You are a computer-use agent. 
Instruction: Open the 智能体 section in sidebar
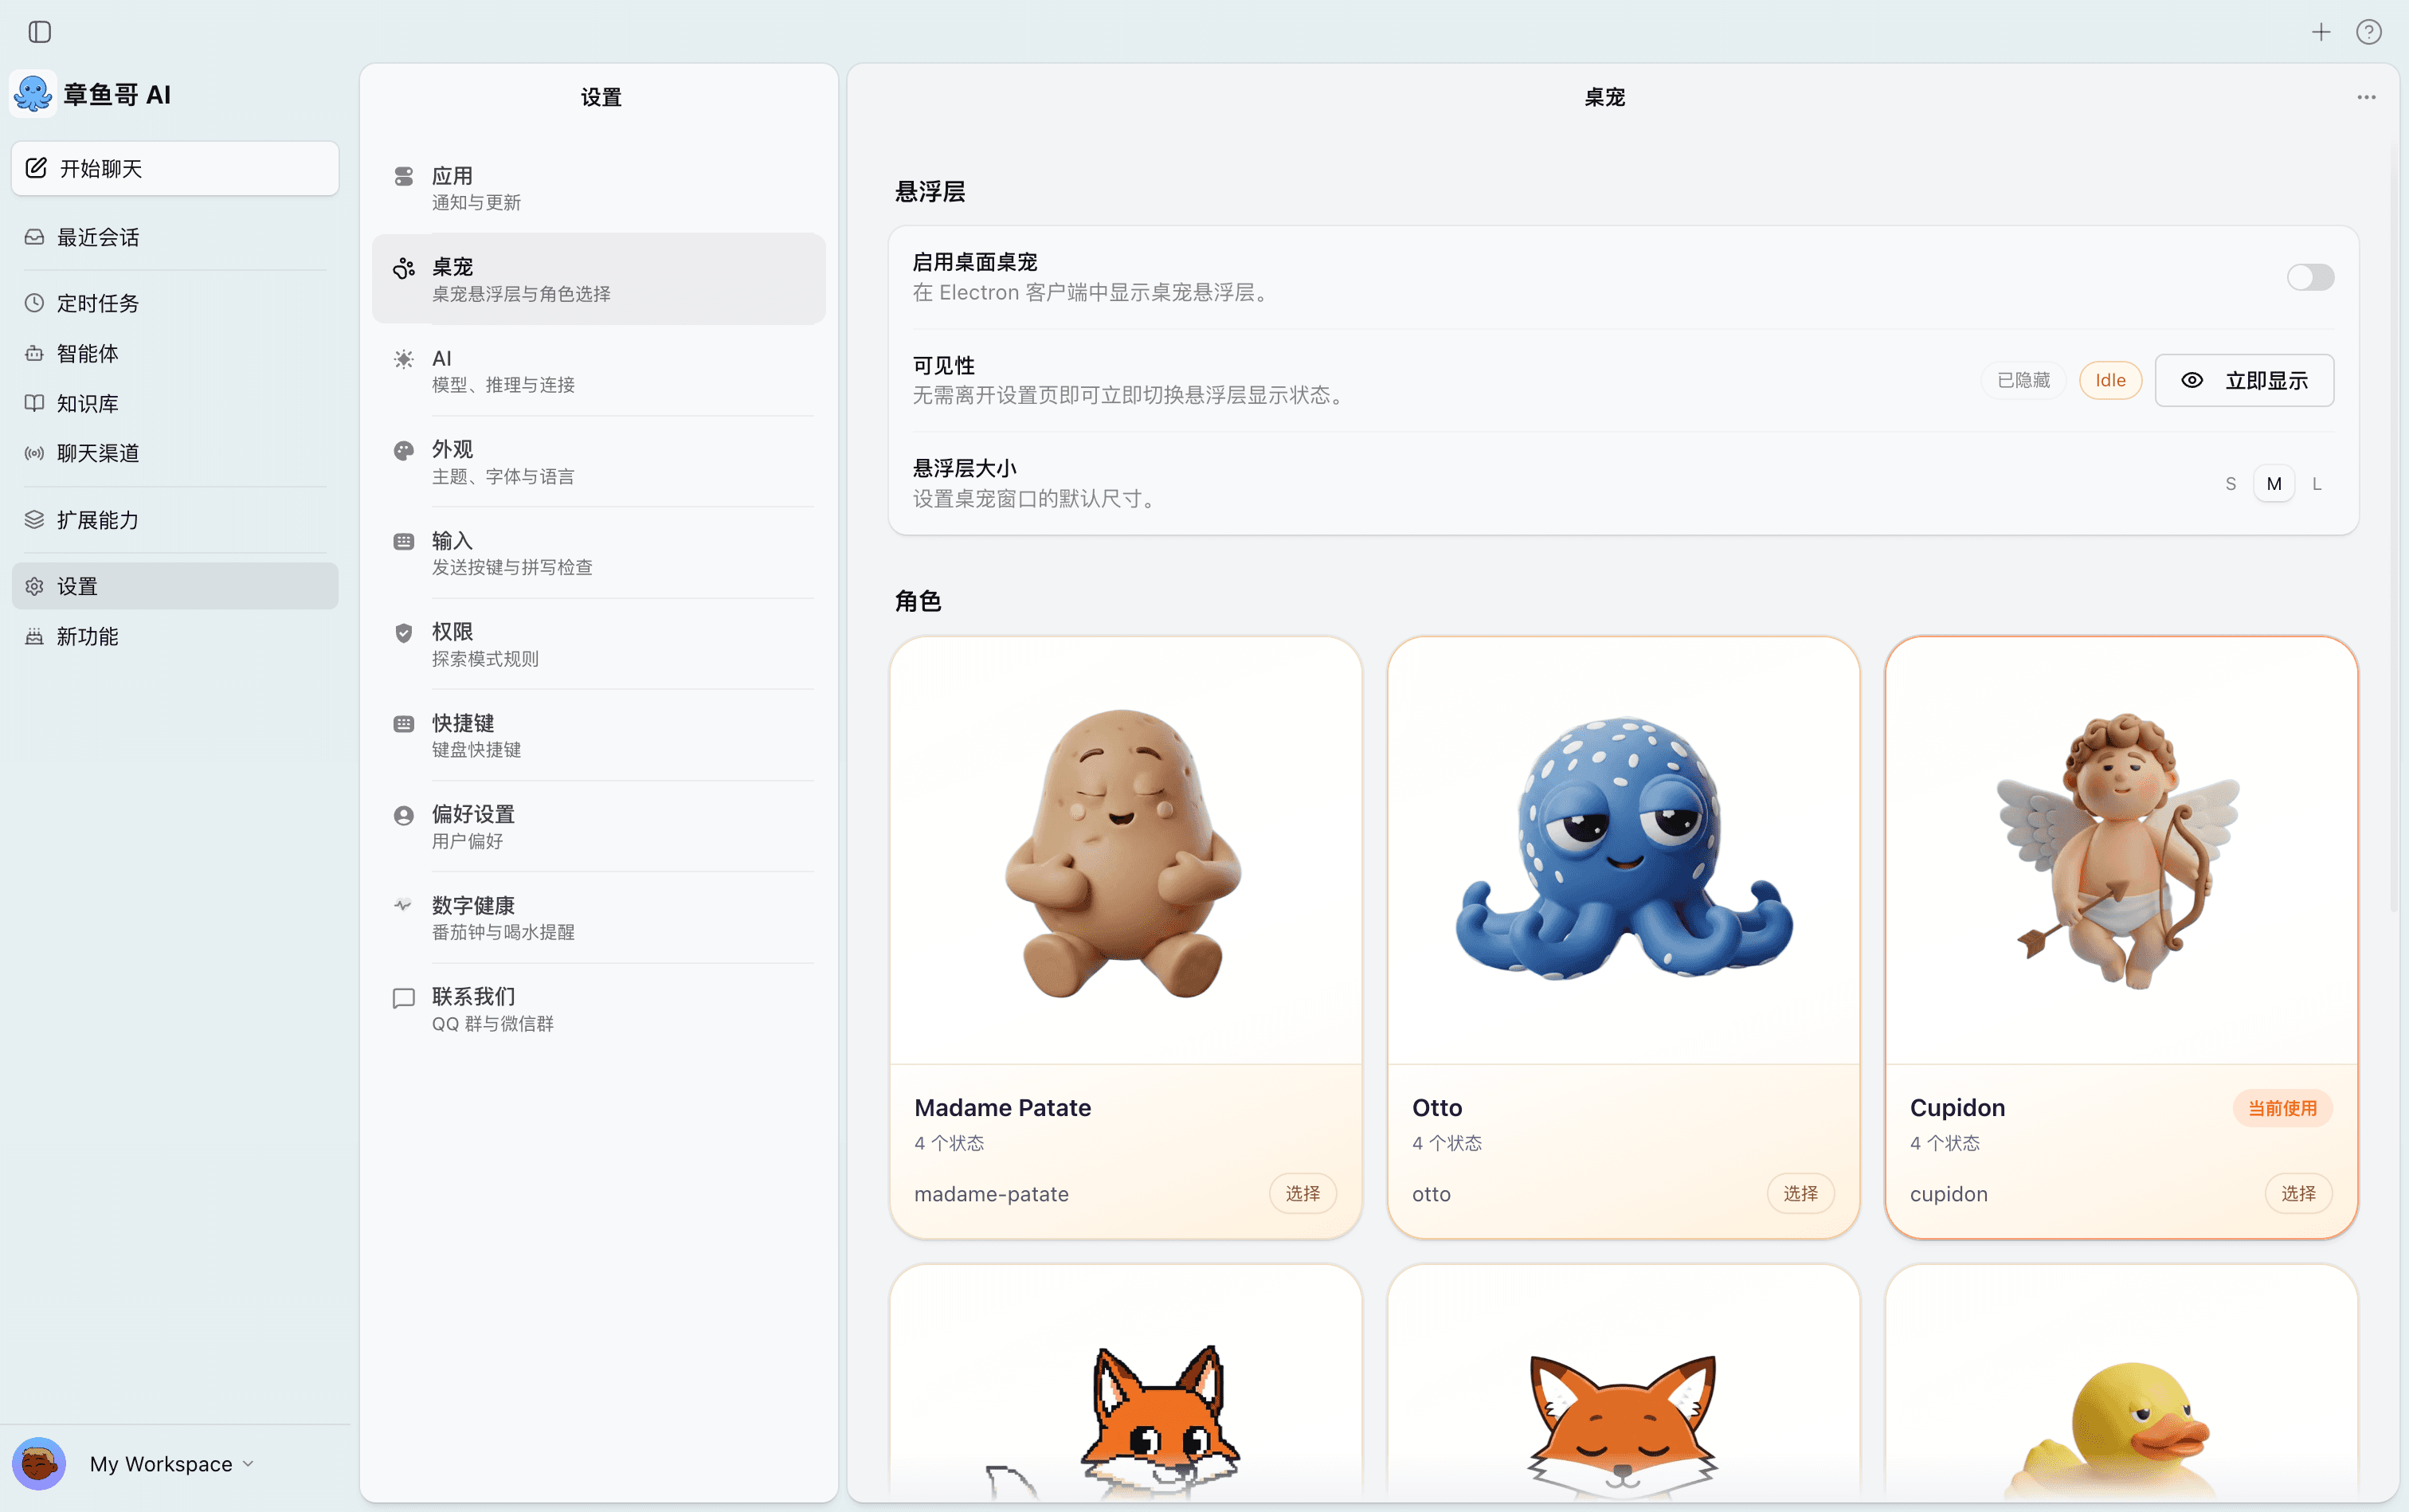coord(85,353)
